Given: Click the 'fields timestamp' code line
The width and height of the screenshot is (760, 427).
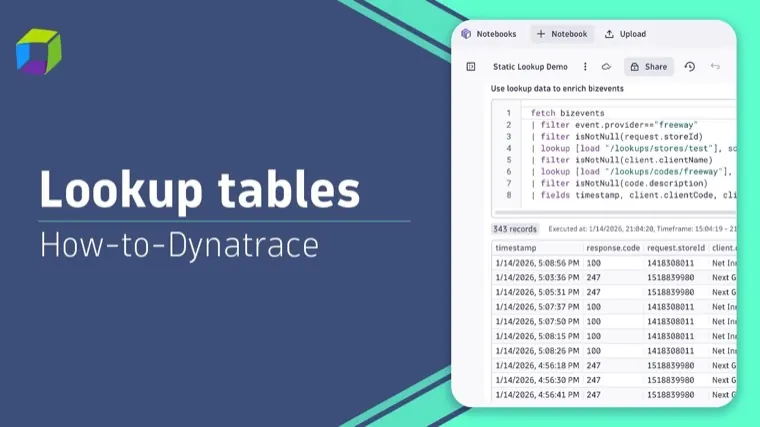Looking at the screenshot, I should (633, 195).
